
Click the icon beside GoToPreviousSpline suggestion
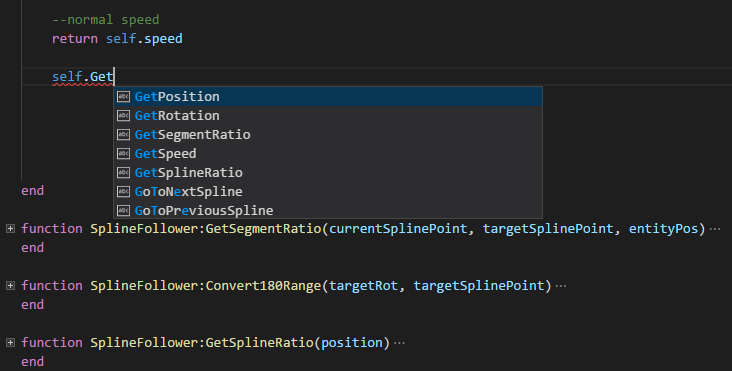[x=123, y=211]
